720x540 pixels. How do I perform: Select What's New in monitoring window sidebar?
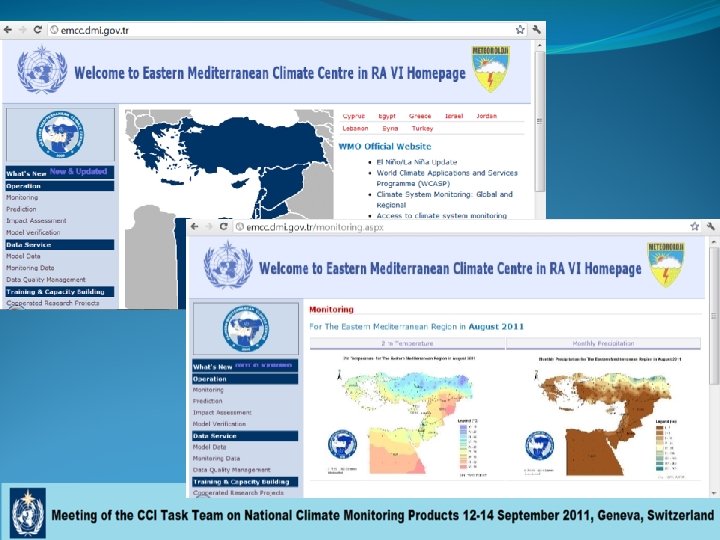(245, 366)
